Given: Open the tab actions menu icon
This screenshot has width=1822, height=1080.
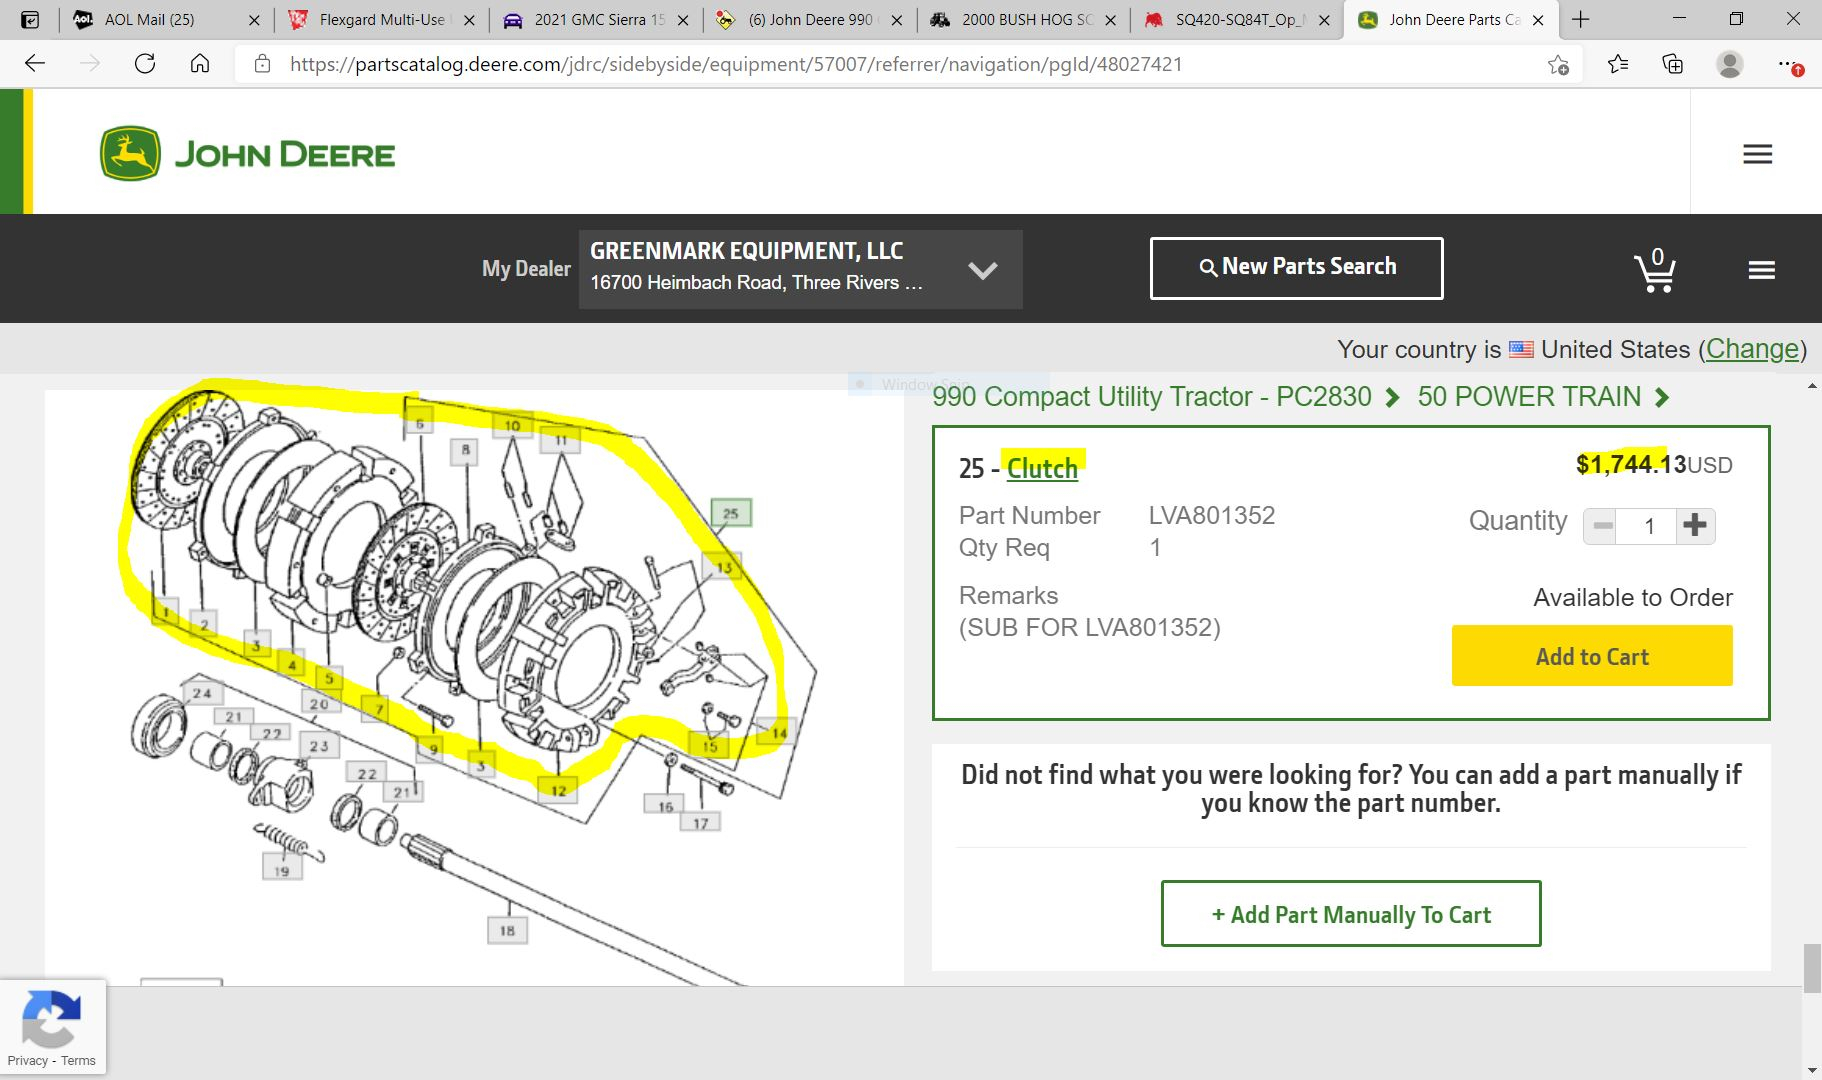Looking at the screenshot, I should pyautogui.click(x=30, y=19).
